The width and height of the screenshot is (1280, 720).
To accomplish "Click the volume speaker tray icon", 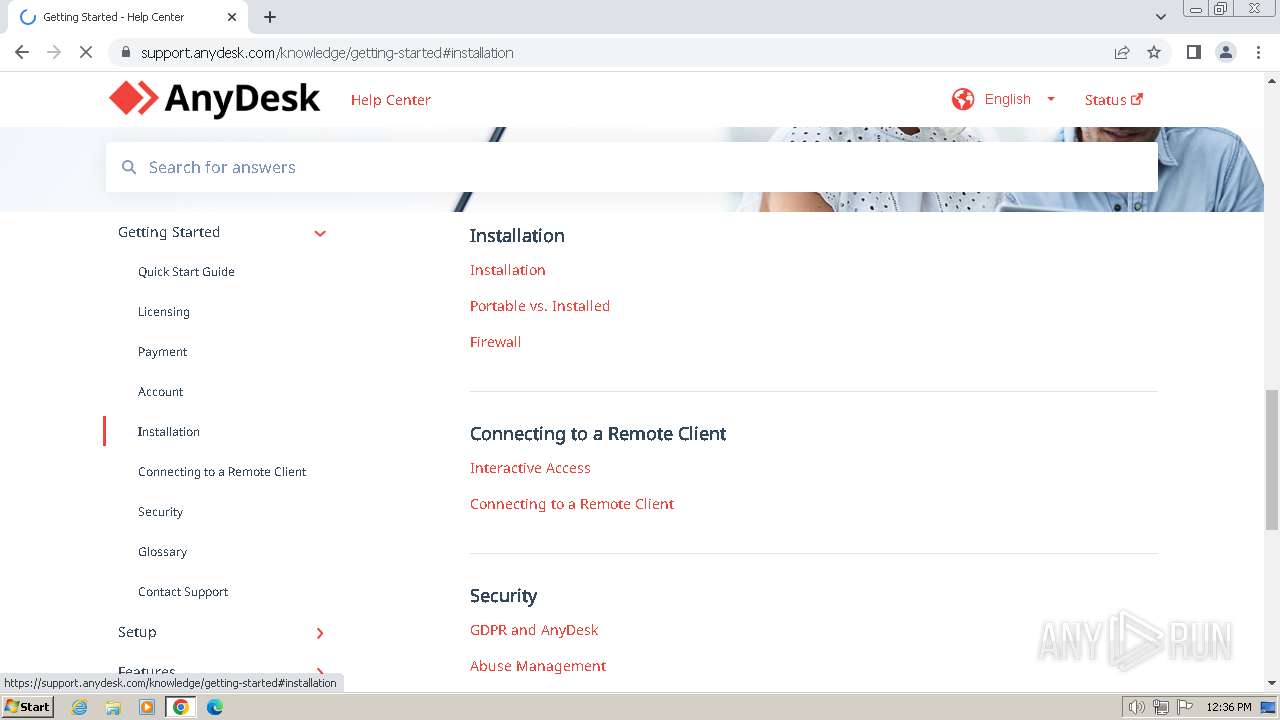I will click(1137, 707).
